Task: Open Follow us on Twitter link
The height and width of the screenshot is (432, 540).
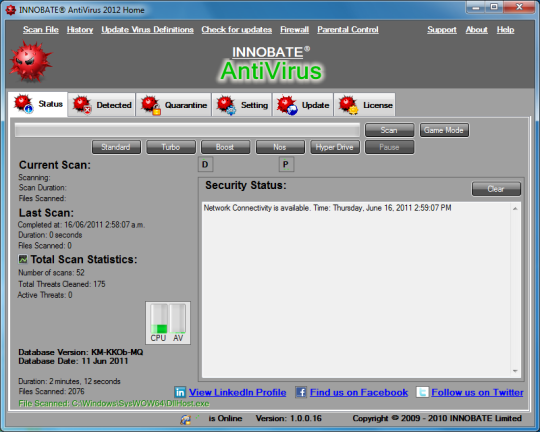Action: (x=477, y=392)
